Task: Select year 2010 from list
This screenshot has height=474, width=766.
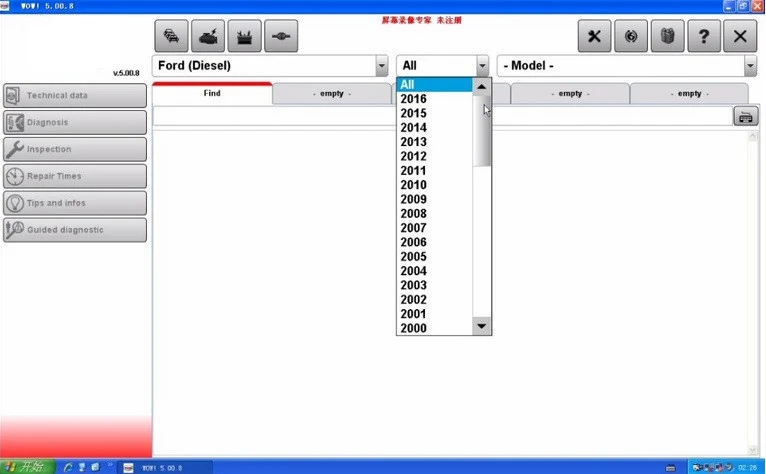Action: pyautogui.click(x=434, y=185)
